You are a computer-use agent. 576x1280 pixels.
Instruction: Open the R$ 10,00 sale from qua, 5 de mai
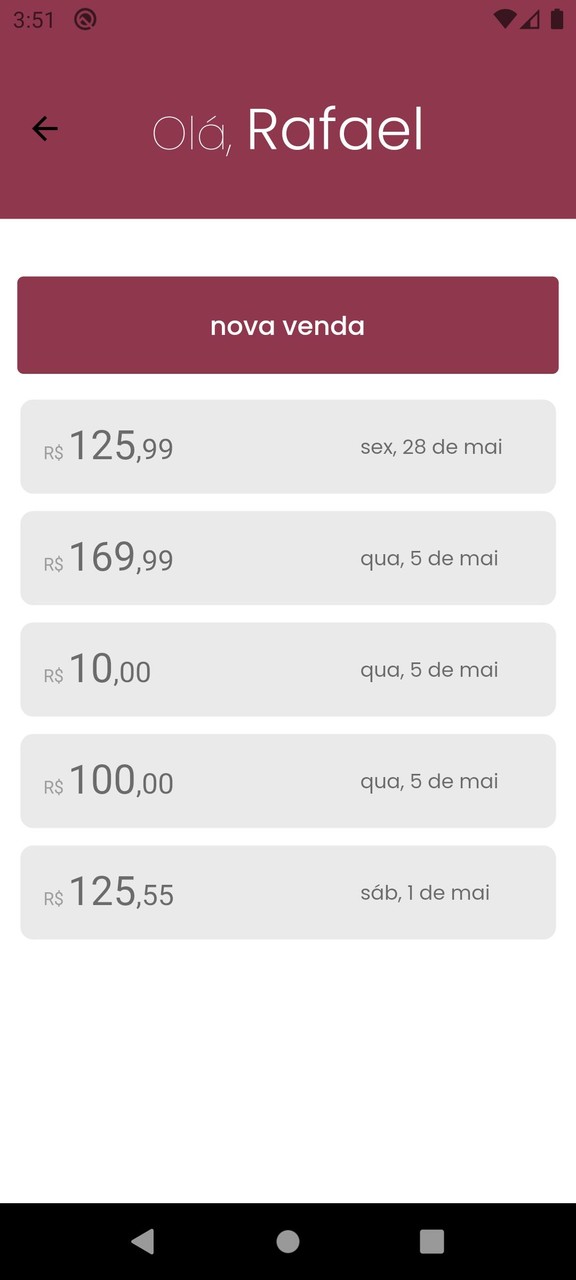[x=287, y=669]
